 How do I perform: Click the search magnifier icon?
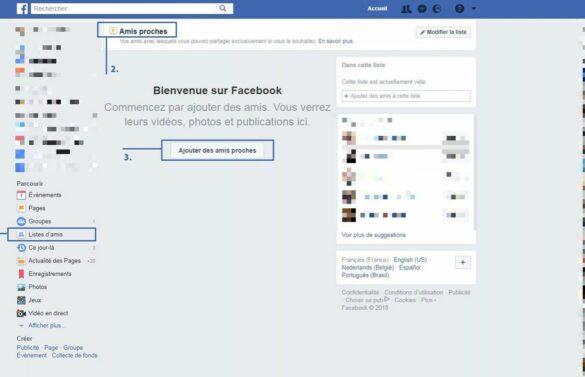click(223, 8)
